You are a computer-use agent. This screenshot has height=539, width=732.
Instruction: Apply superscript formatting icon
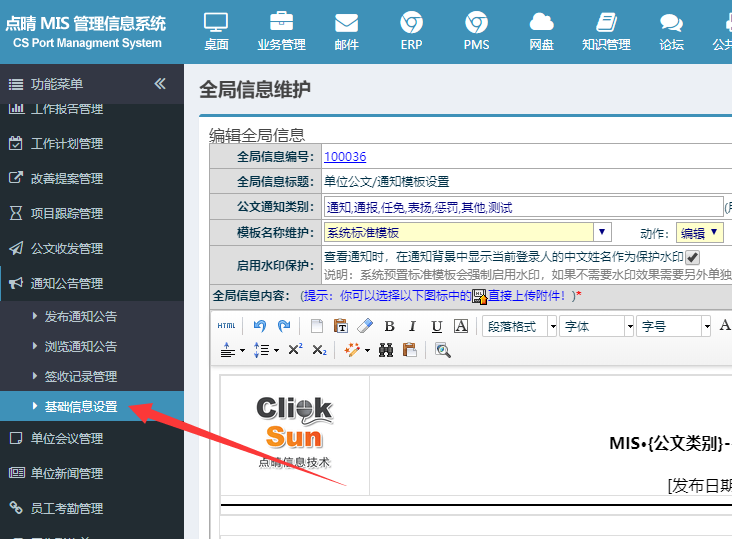click(x=295, y=350)
